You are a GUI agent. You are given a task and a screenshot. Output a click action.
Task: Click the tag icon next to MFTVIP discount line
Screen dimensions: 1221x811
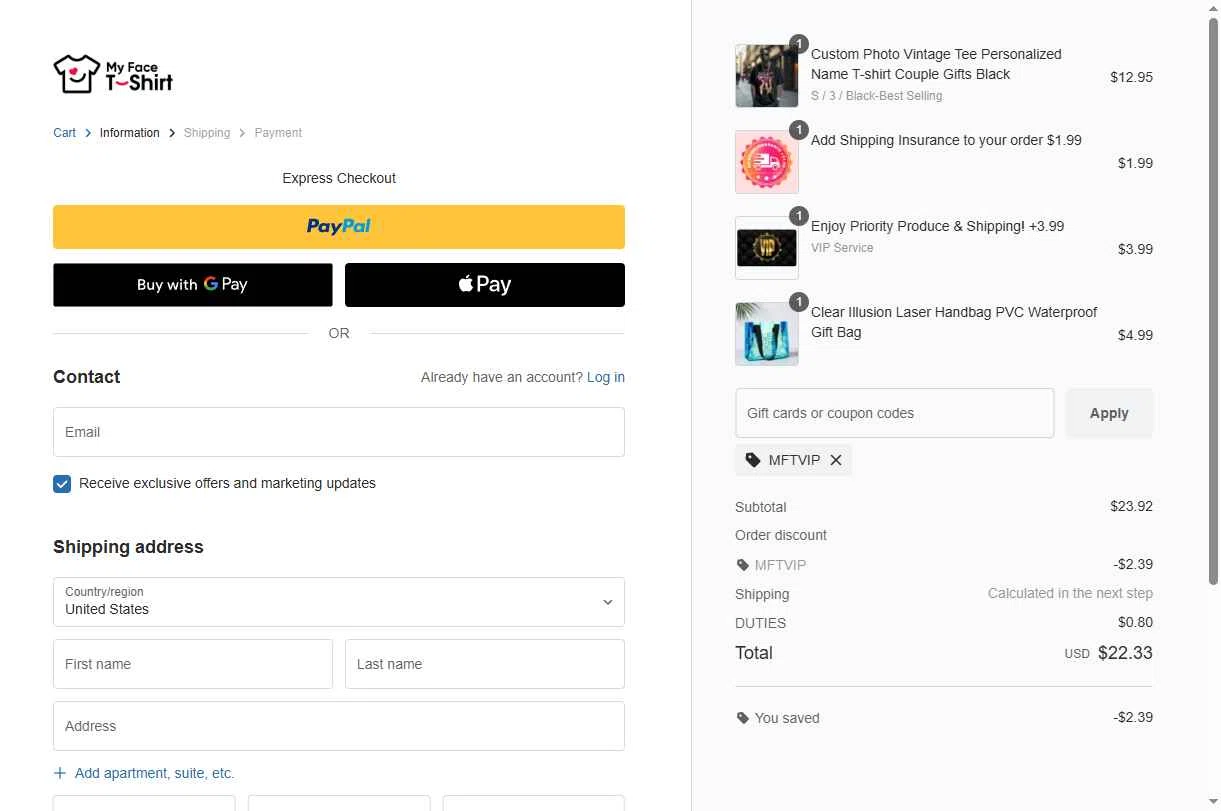(742, 565)
